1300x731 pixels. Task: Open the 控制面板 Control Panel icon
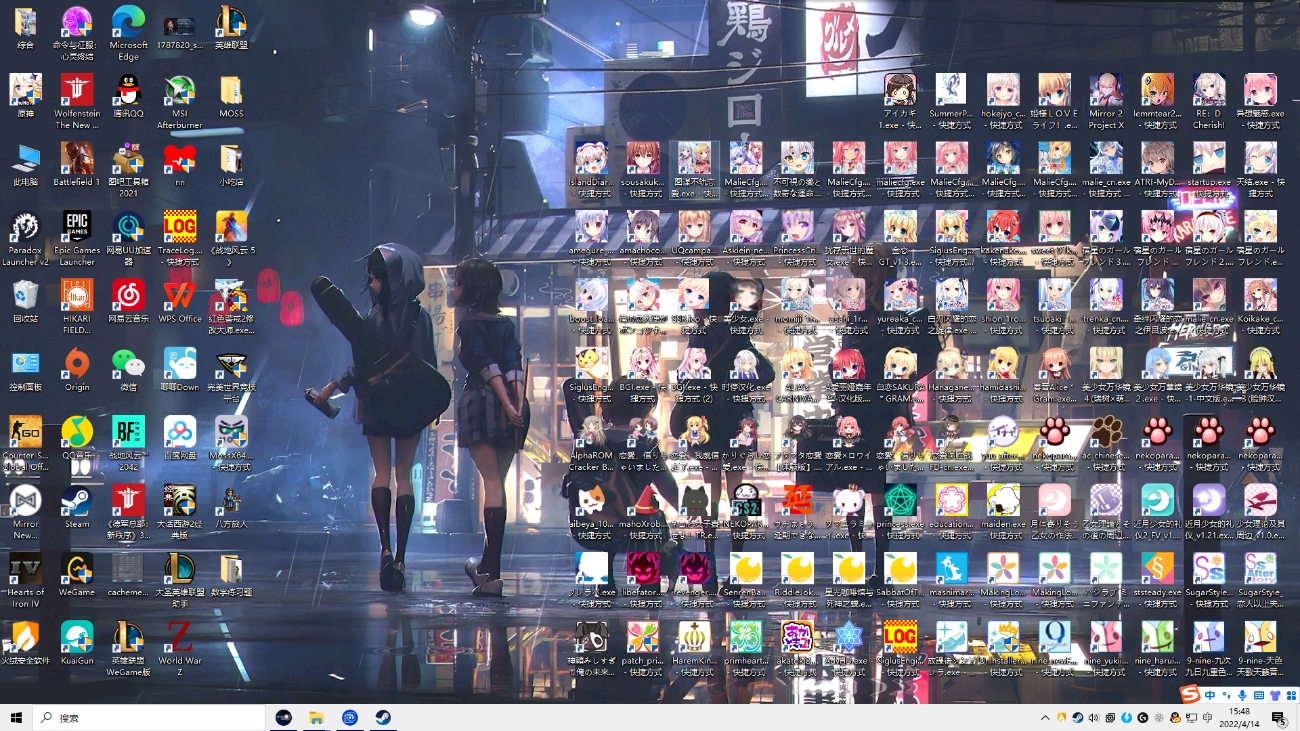(25, 369)
